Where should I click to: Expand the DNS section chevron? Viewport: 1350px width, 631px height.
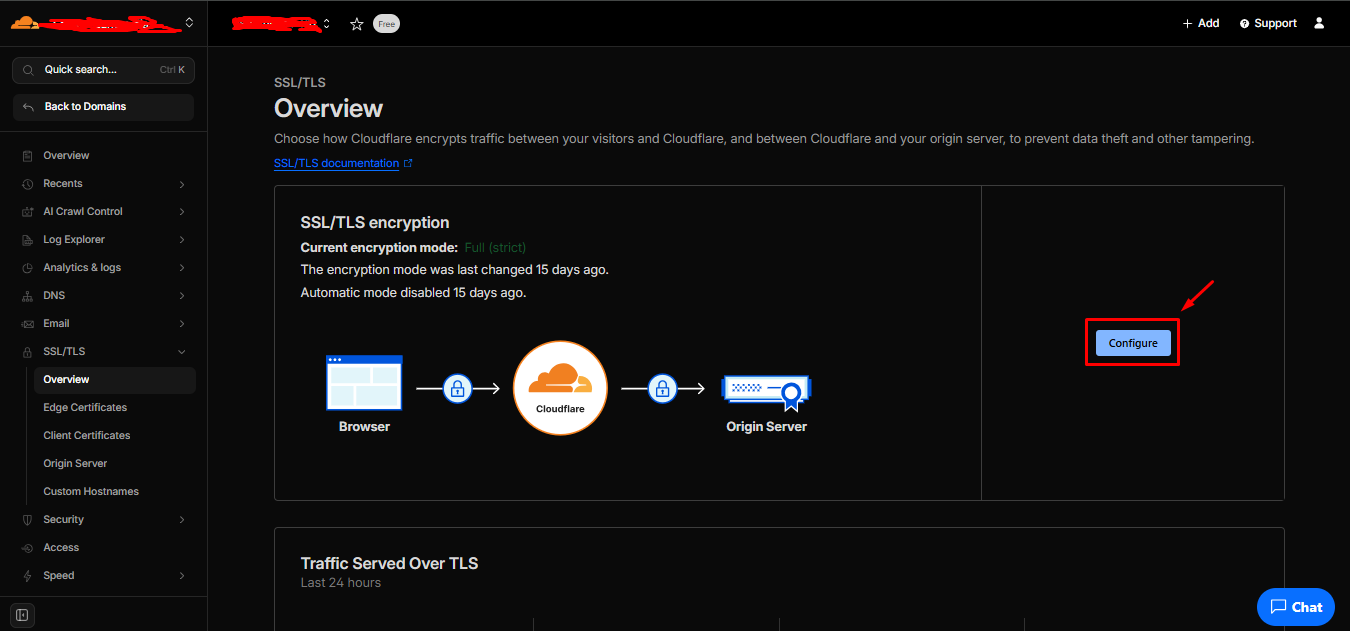coord(182,296)
